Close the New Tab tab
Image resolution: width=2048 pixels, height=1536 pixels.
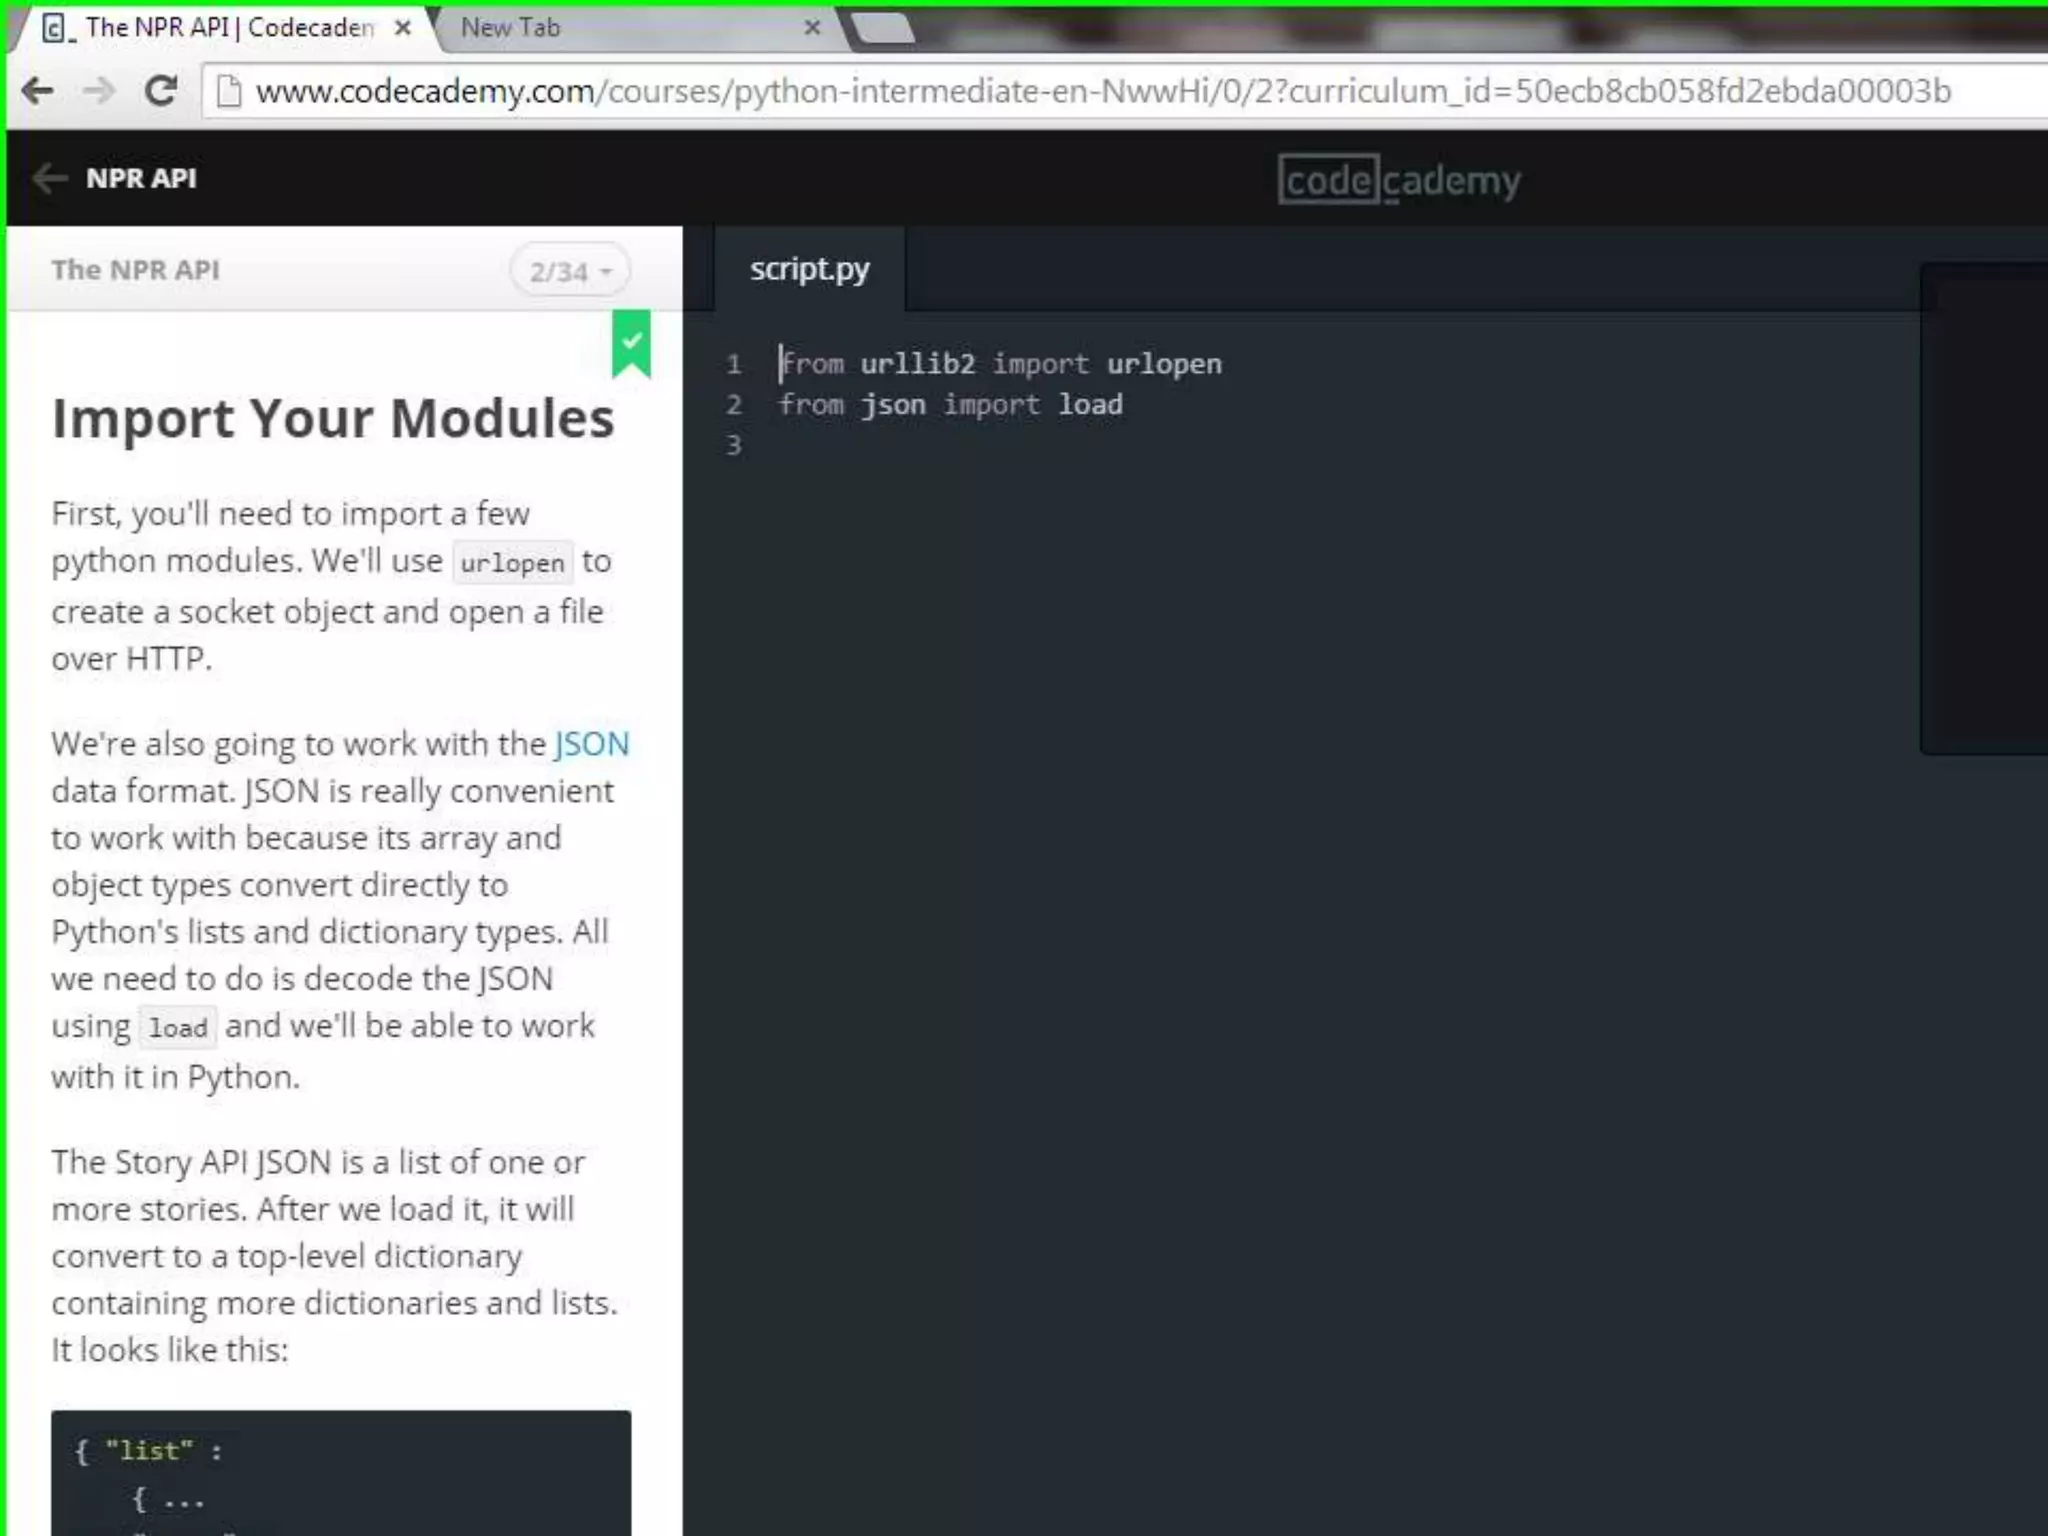813,28
